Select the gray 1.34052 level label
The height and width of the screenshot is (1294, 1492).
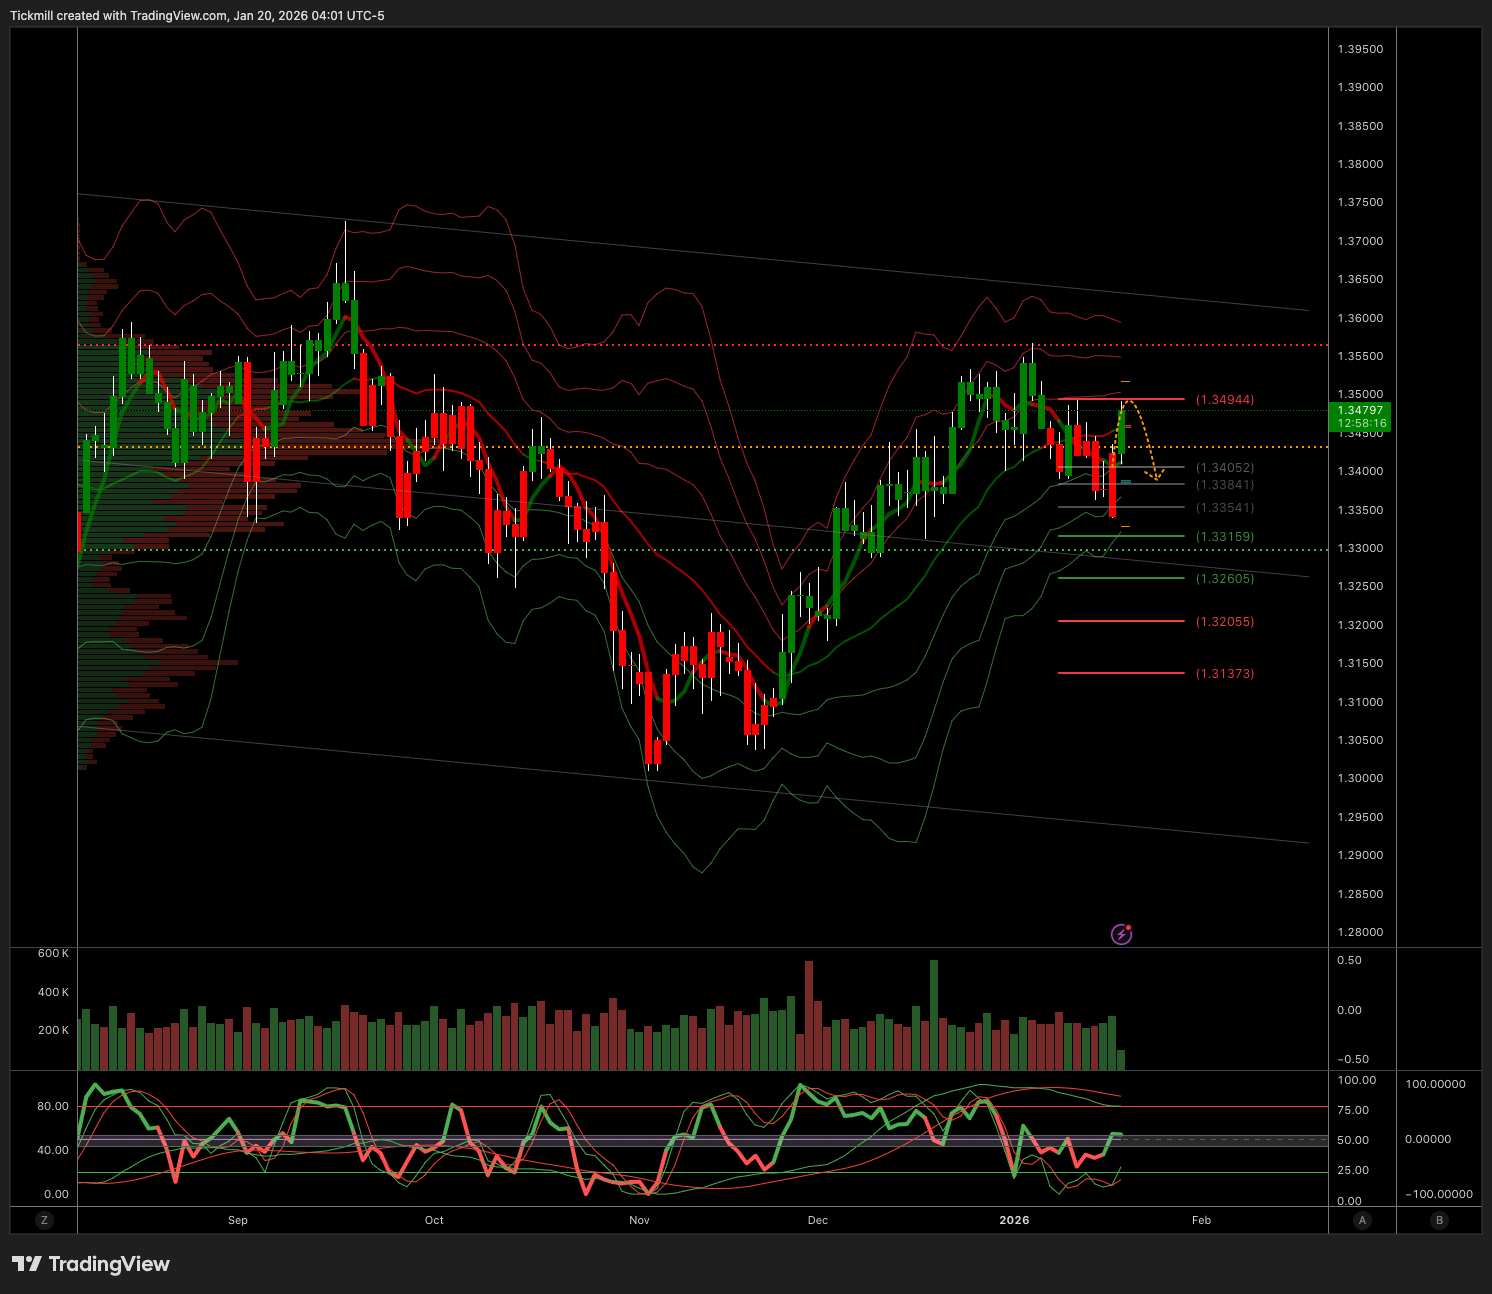coord(1225,468)
